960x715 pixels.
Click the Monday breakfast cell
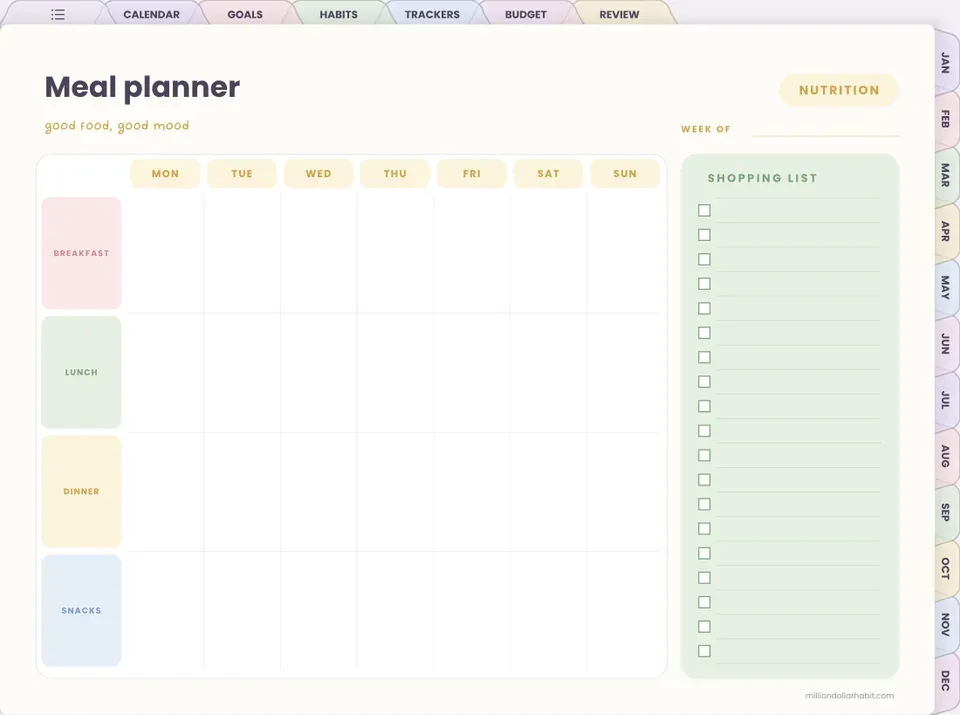click(165, 253)
